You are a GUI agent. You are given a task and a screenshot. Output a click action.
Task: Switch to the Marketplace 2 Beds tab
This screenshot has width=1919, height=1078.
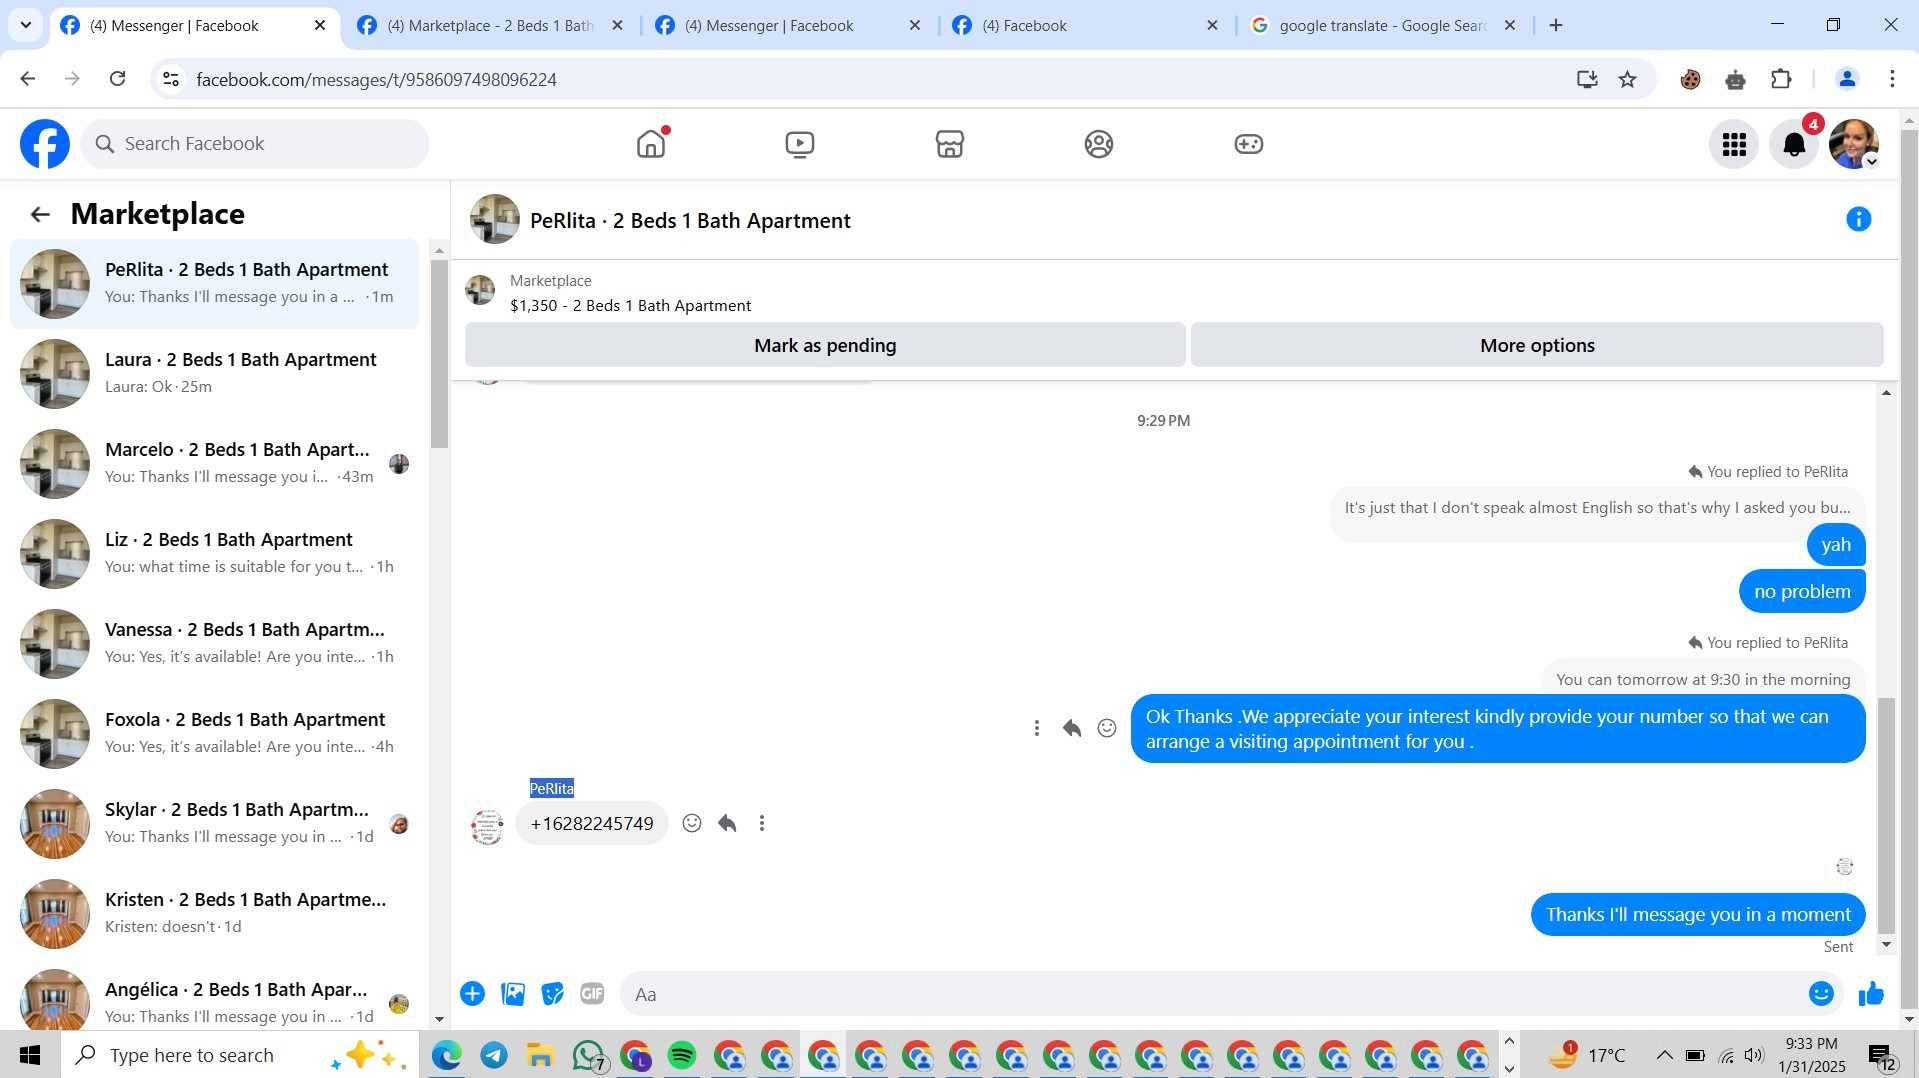point(491,26)
